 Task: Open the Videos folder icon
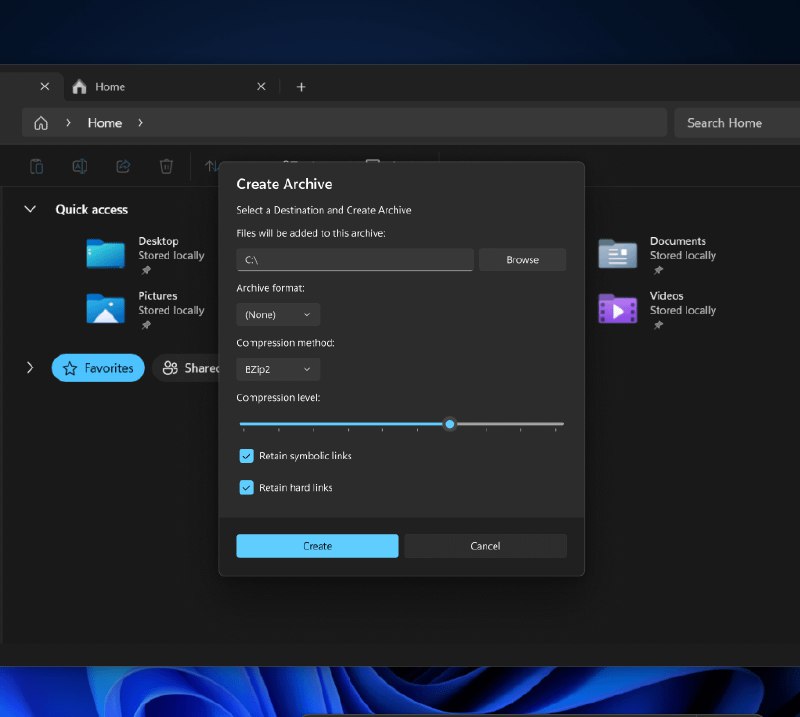(617, 308)
